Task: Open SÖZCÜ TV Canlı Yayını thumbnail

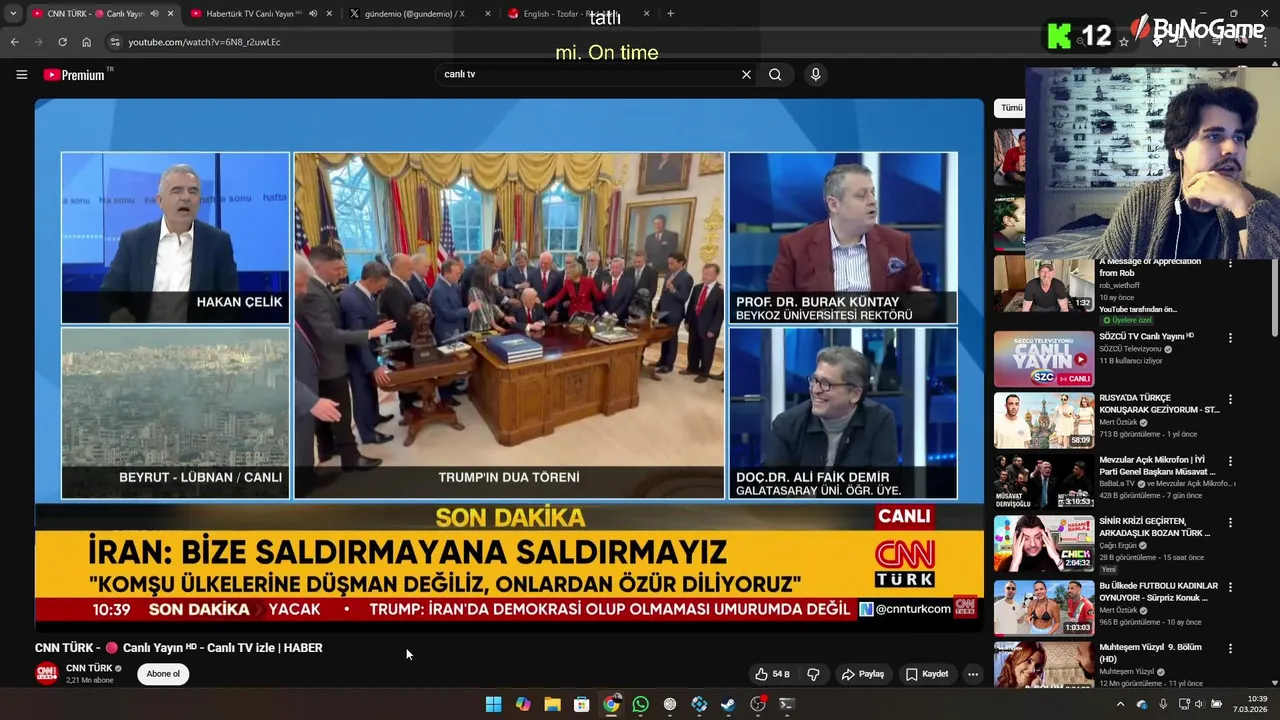Action: click(1044, 358)
